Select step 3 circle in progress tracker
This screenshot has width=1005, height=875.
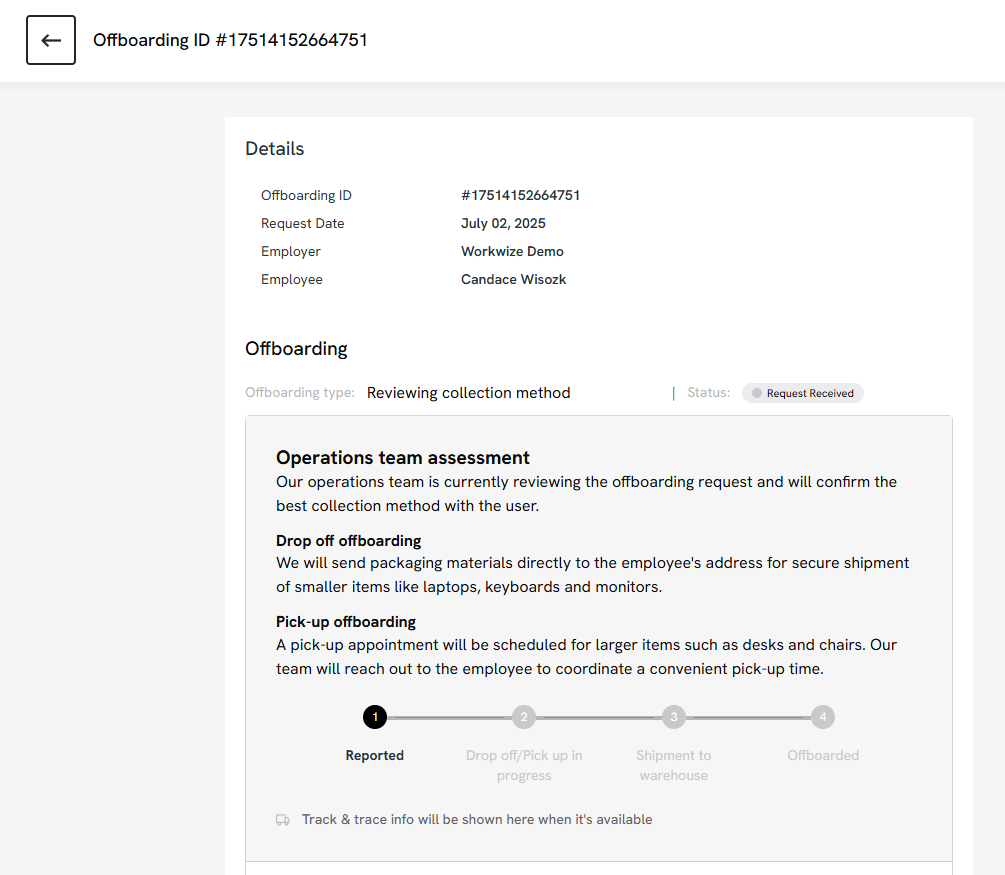pos(674,717)
